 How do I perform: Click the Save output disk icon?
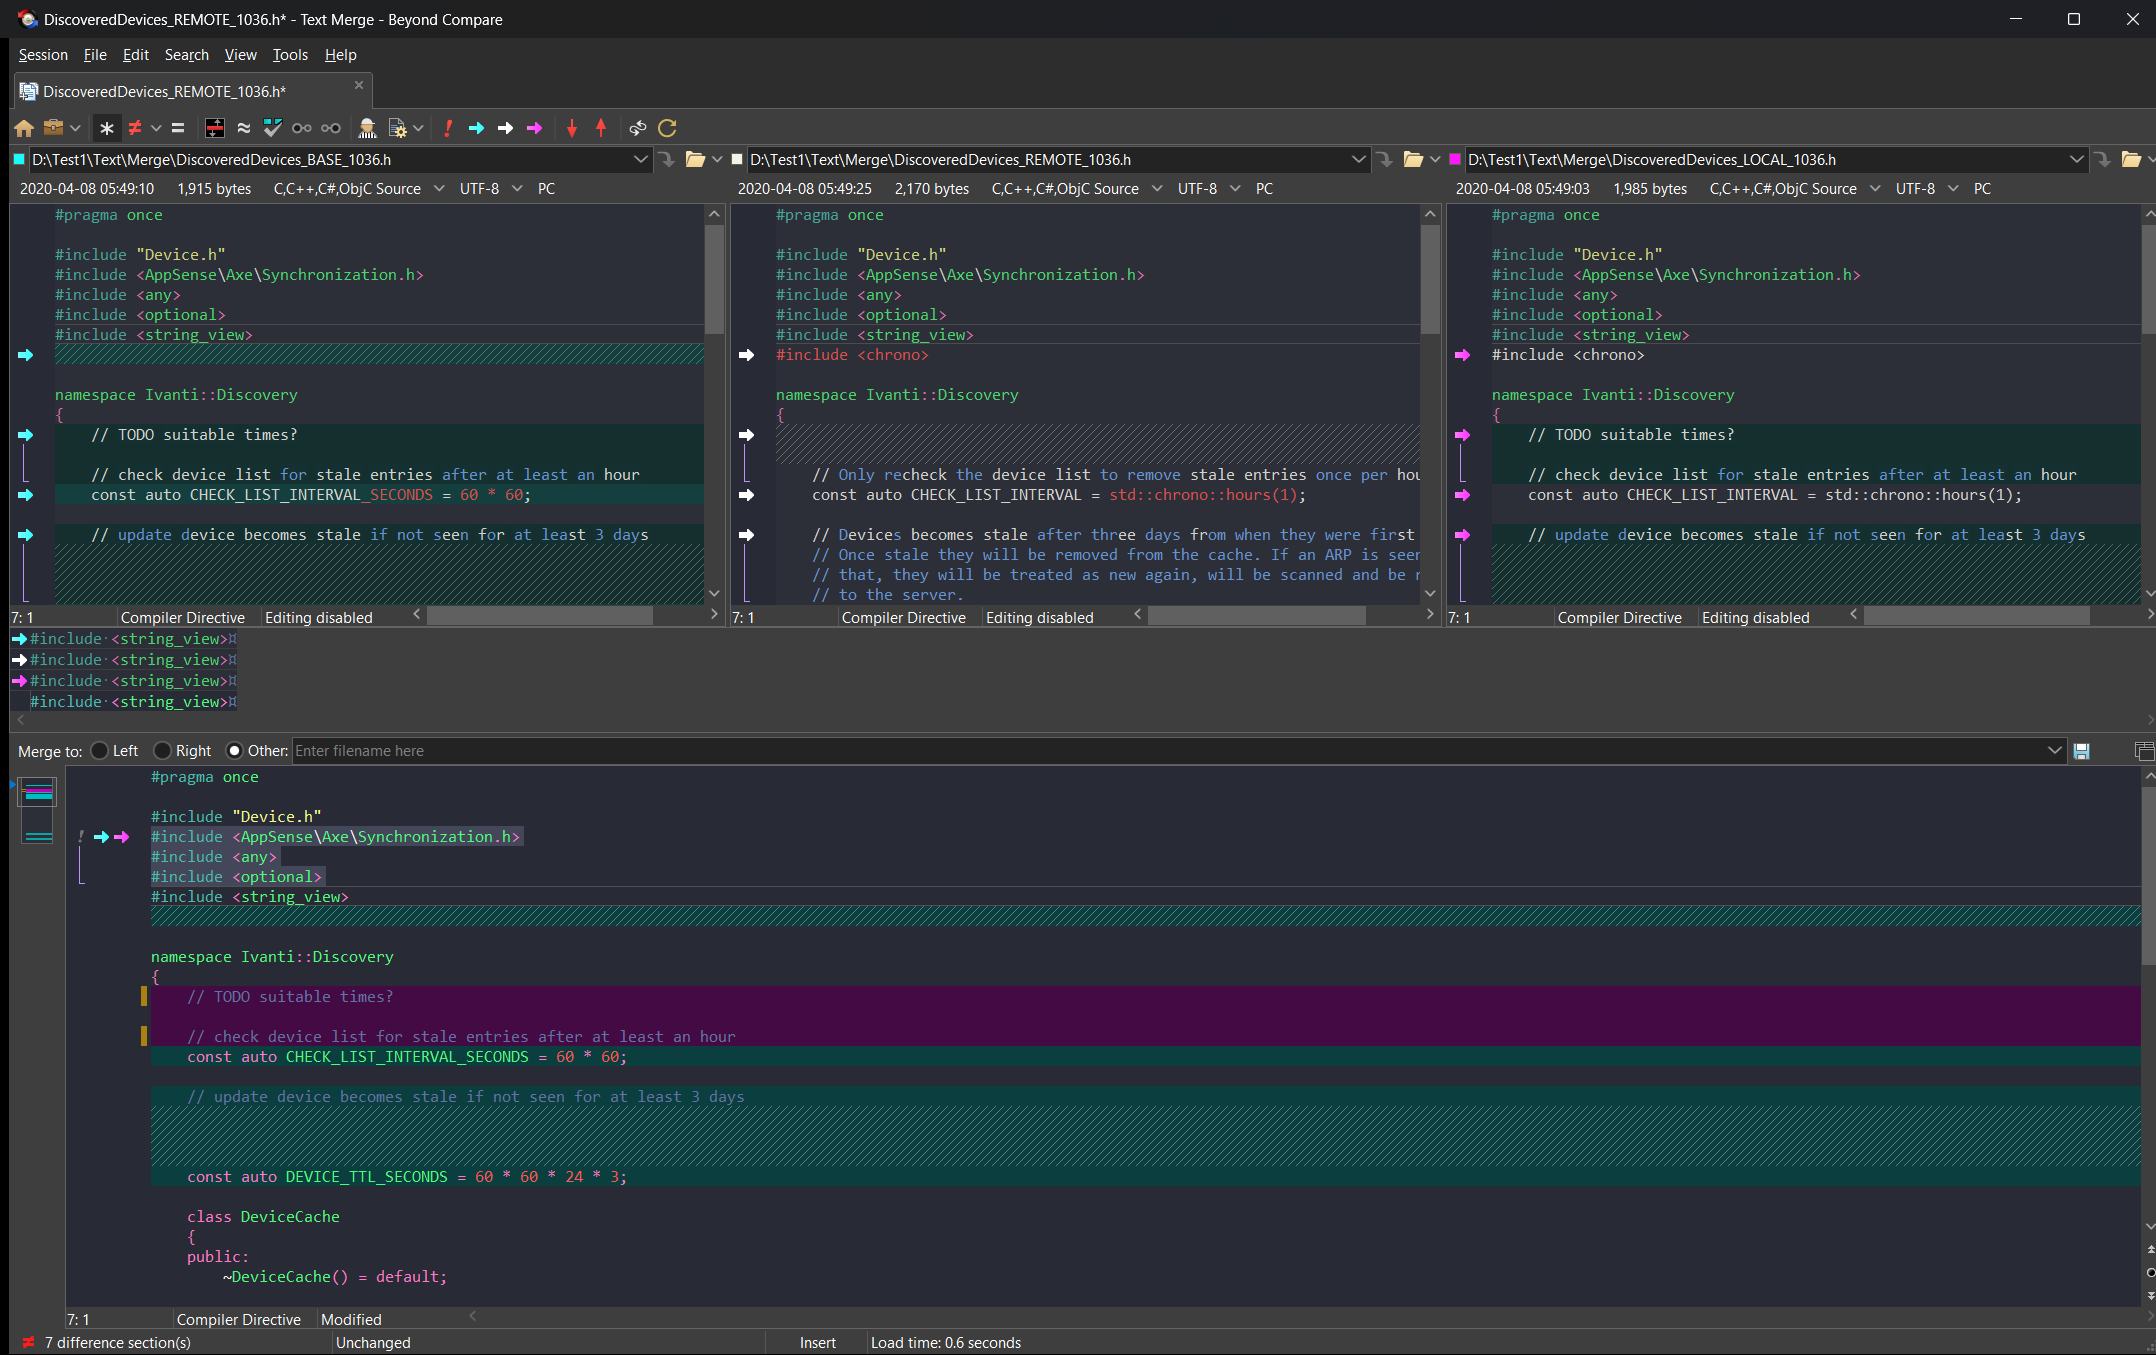pos(2082,751)
